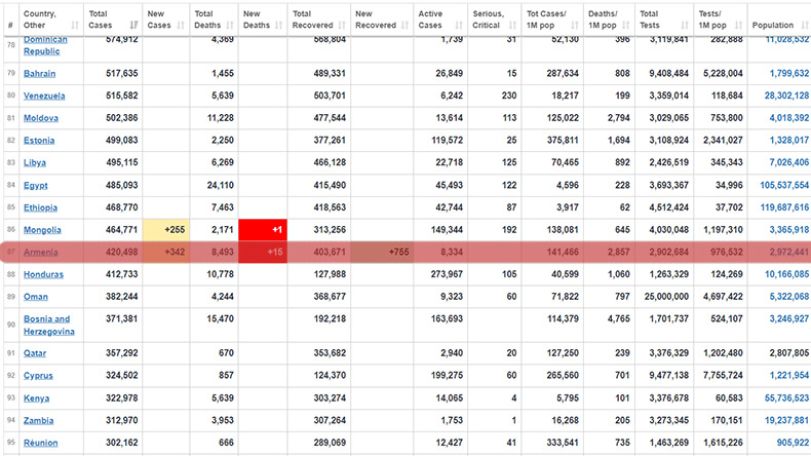The image size is (811, 456).
Task: Select Cyprus's tests per million value 7,755,724
Action: pos(723,375)
